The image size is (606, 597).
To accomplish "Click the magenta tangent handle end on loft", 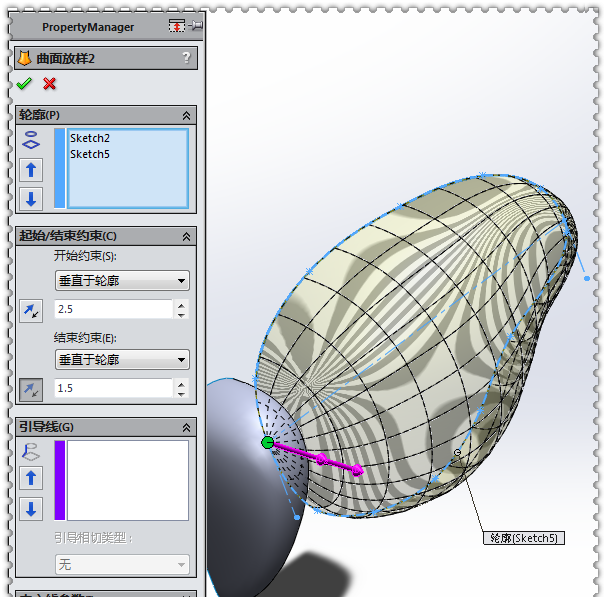I will pos(357,470).
